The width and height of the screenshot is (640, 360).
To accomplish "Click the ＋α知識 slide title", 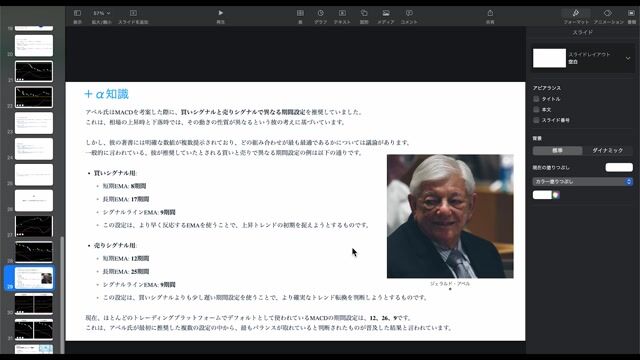I will pyautogui.click(x=106, y=94).
